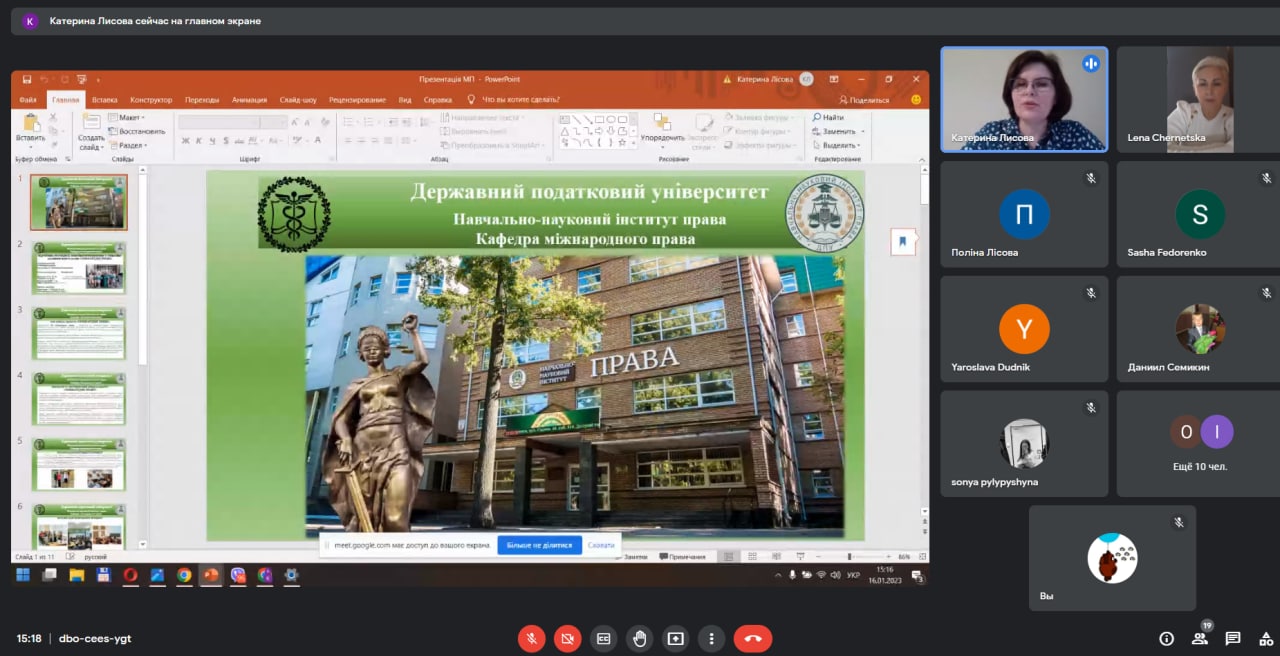This screenshot has height=656, width=1280.
Task: Switch to the Анимация ribbon tab
Action: 249,100
